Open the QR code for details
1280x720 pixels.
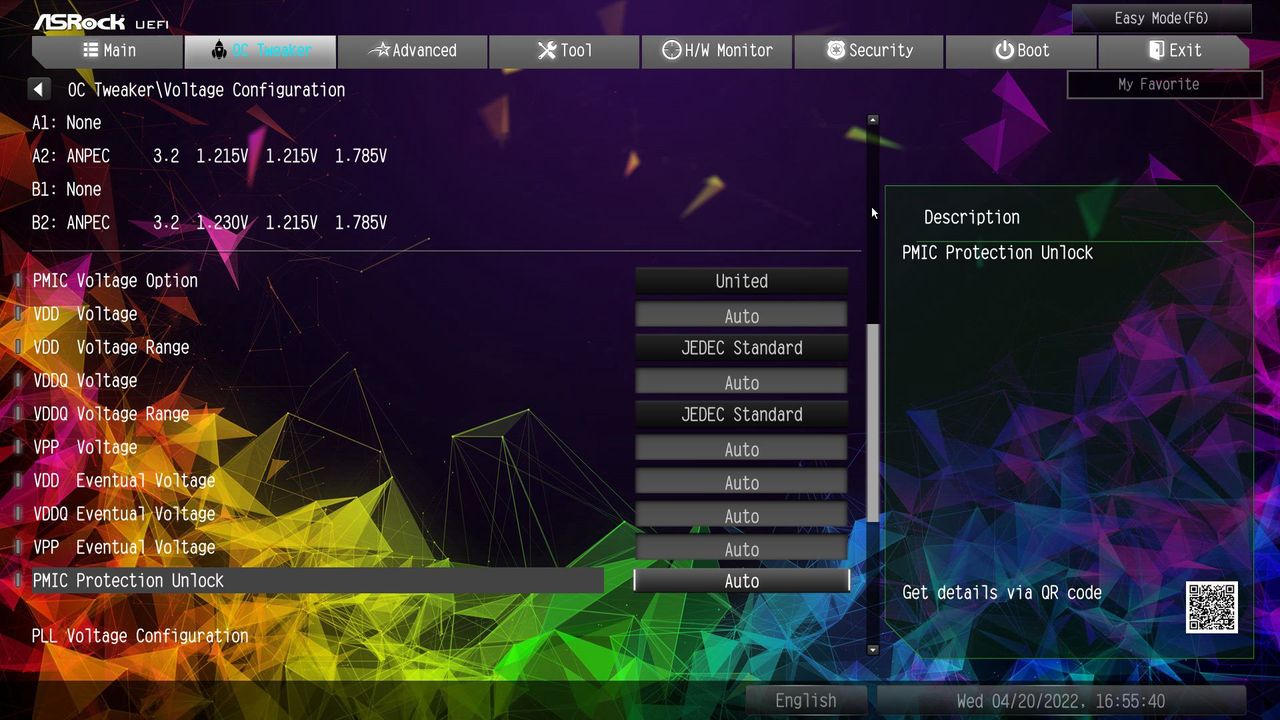(1212, 607)
